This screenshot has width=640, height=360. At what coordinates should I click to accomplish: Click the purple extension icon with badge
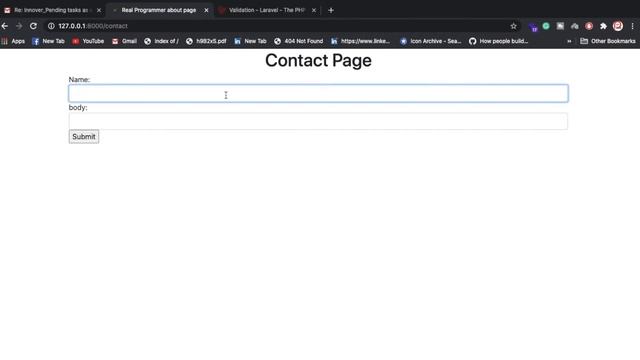[x=533, y=27]
